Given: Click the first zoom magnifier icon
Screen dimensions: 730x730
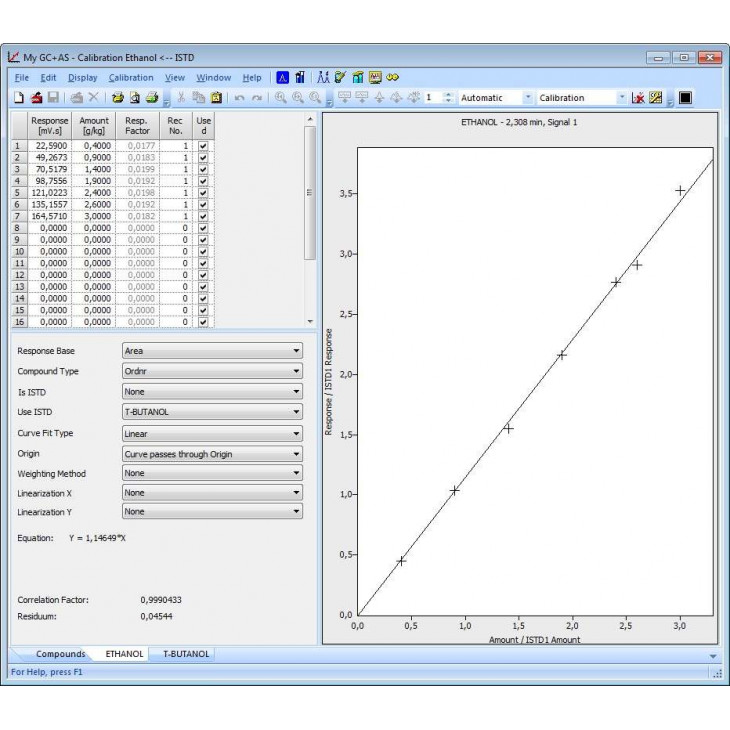Looking at the screenshot, I should pyautogui.click(x=282, y=98).
